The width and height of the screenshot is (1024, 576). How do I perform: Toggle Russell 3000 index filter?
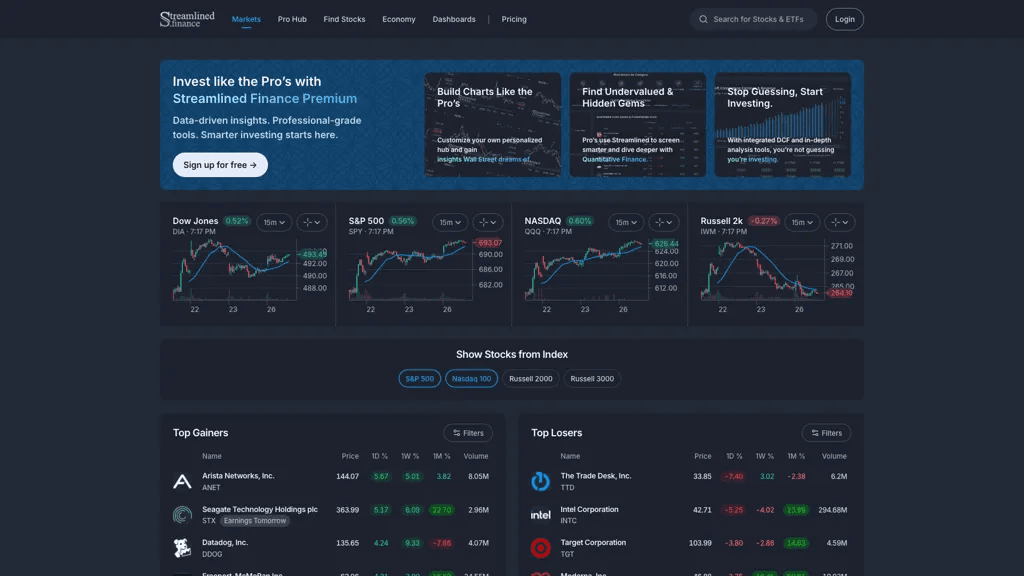coord(592,379)
